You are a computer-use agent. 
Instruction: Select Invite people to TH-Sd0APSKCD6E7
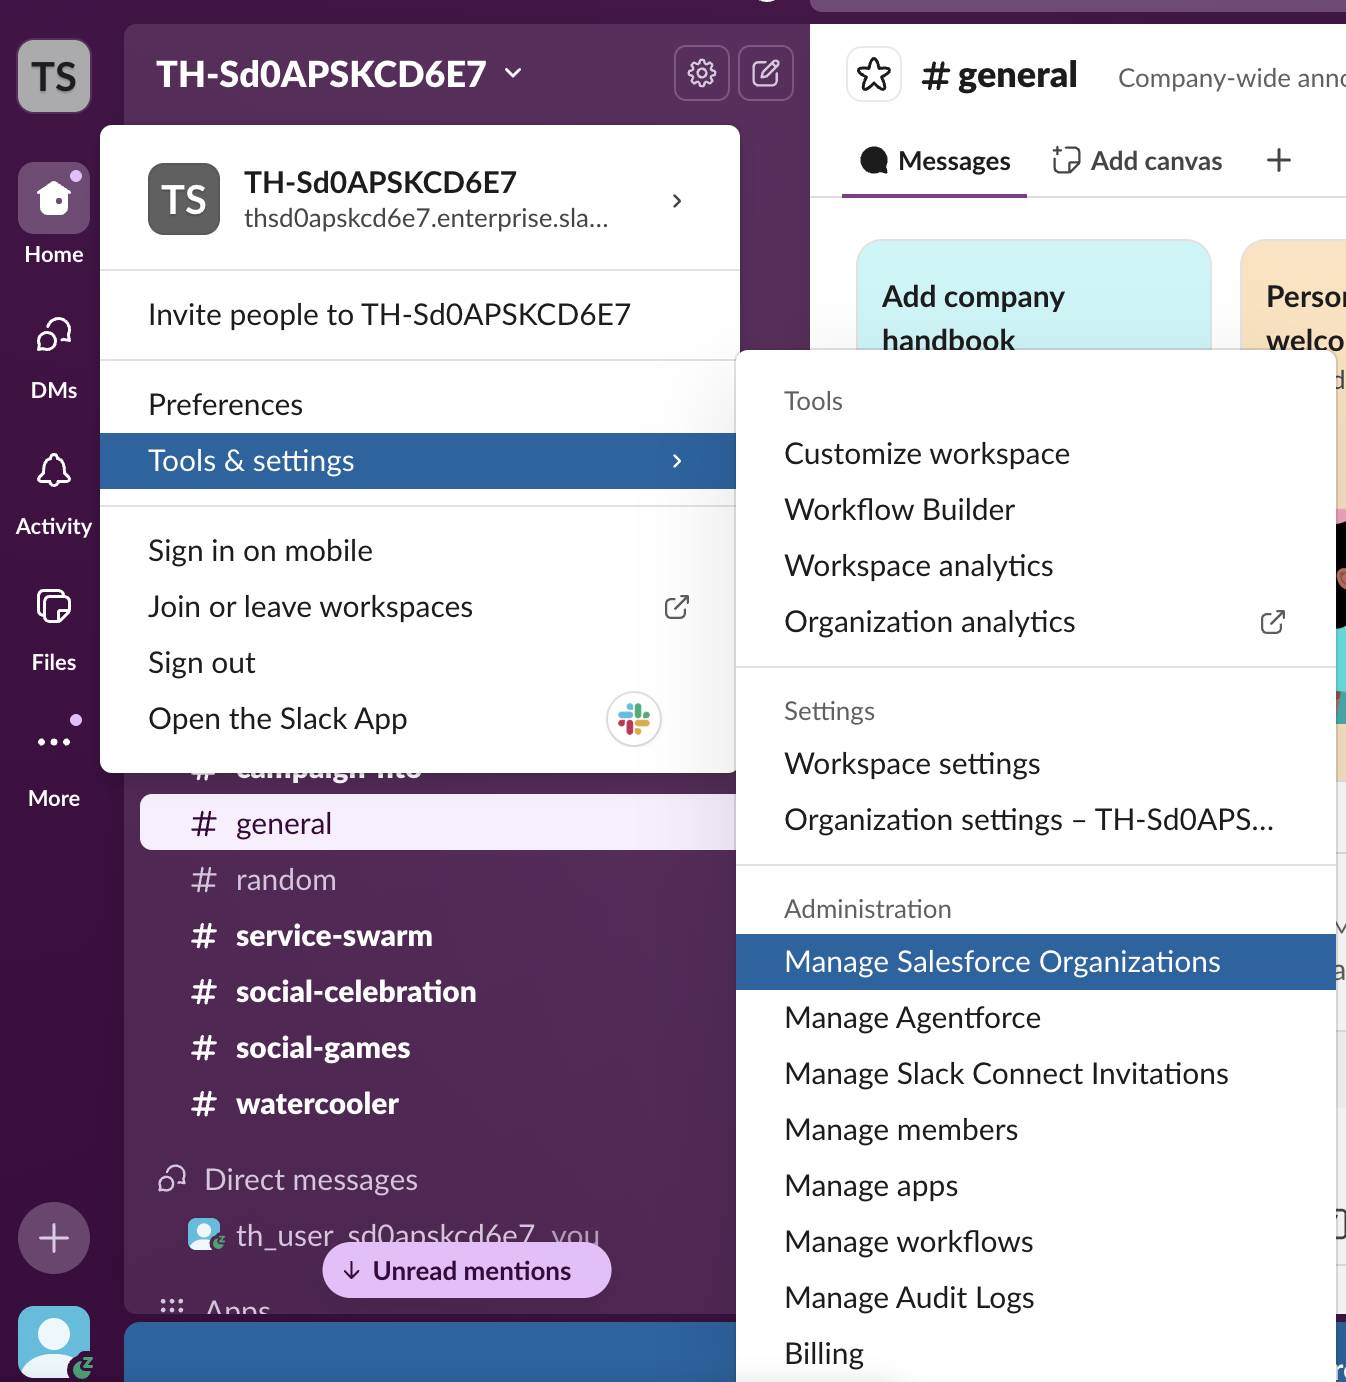point(420,315)
